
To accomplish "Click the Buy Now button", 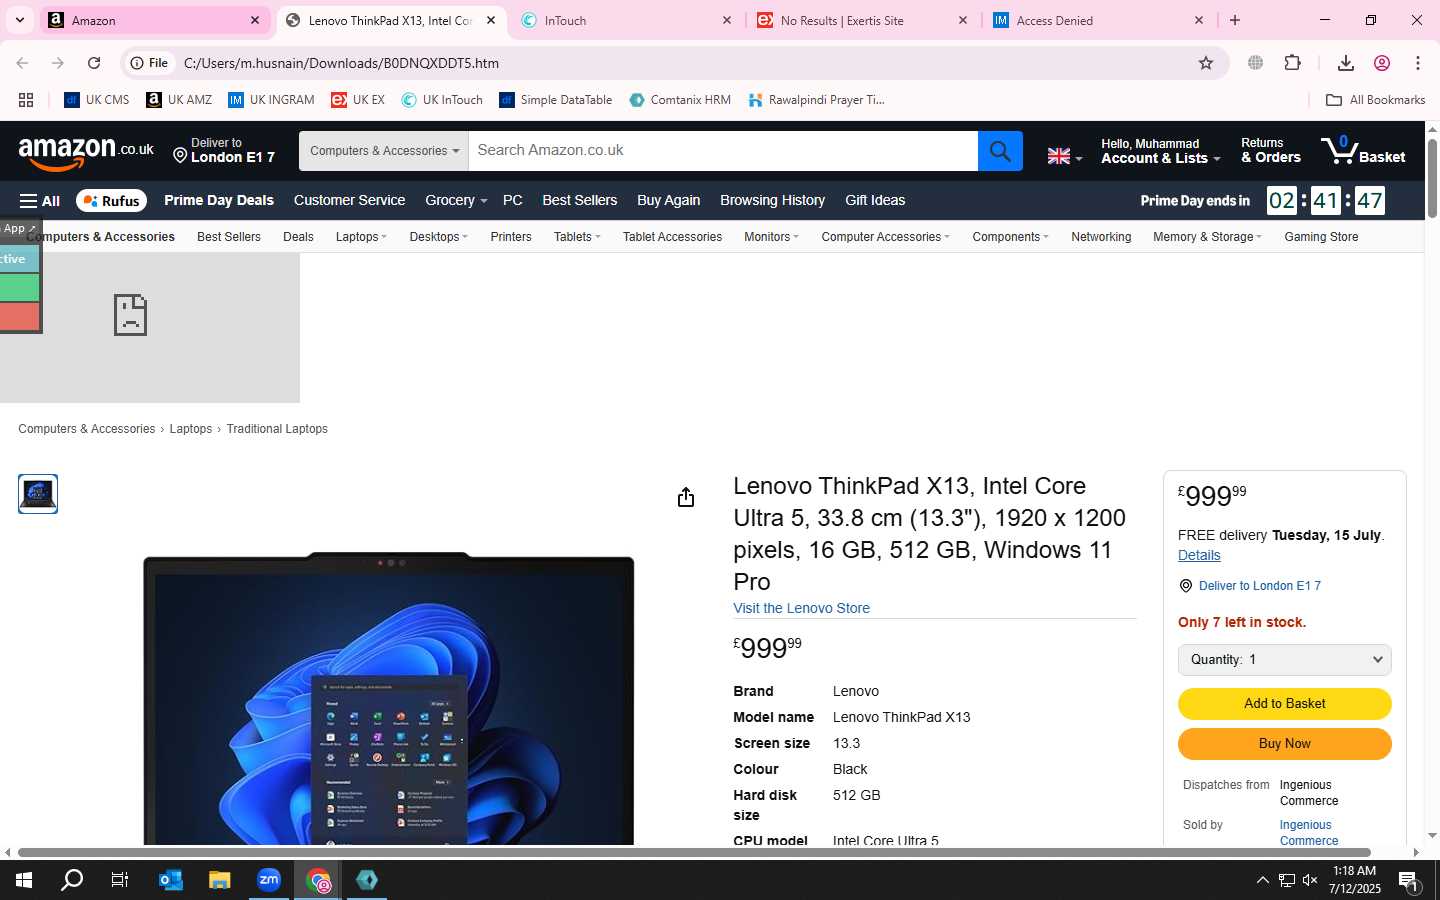I will point(1284,744).
